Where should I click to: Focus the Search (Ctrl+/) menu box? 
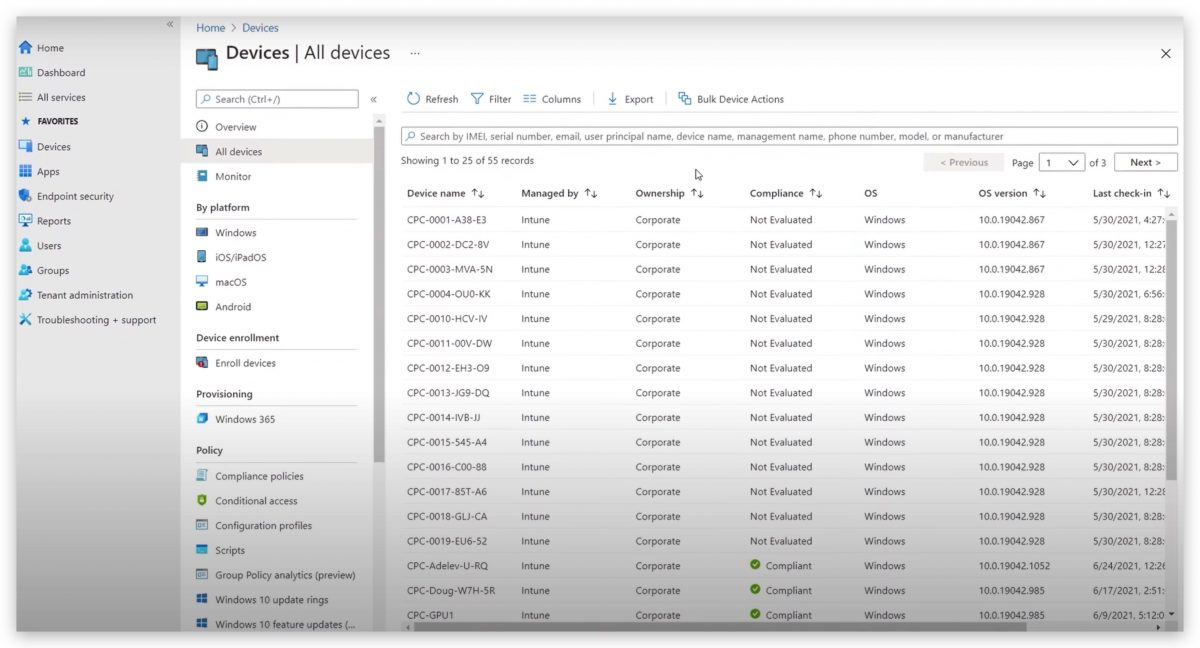coord(277,99)
